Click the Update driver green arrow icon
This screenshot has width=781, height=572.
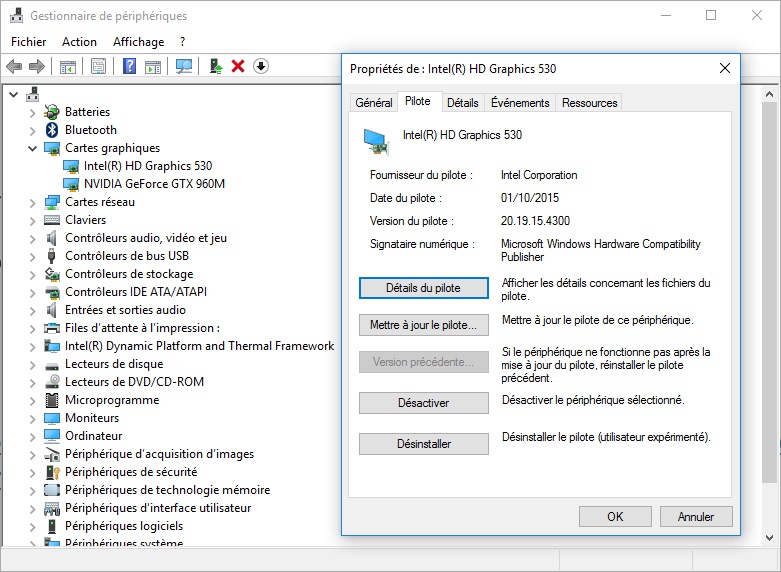tap(216, 66)
